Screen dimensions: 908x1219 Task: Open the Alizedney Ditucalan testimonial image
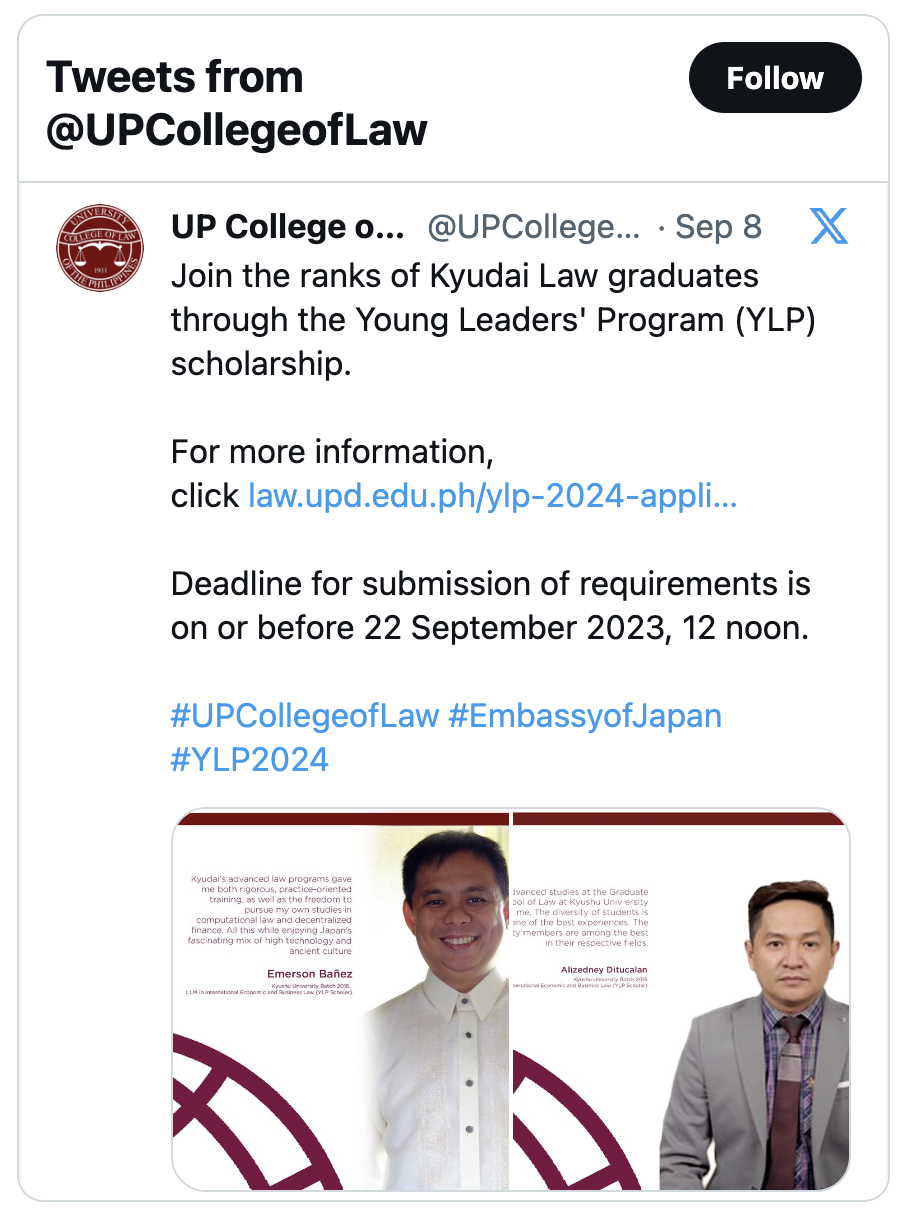coord(681,1000)
